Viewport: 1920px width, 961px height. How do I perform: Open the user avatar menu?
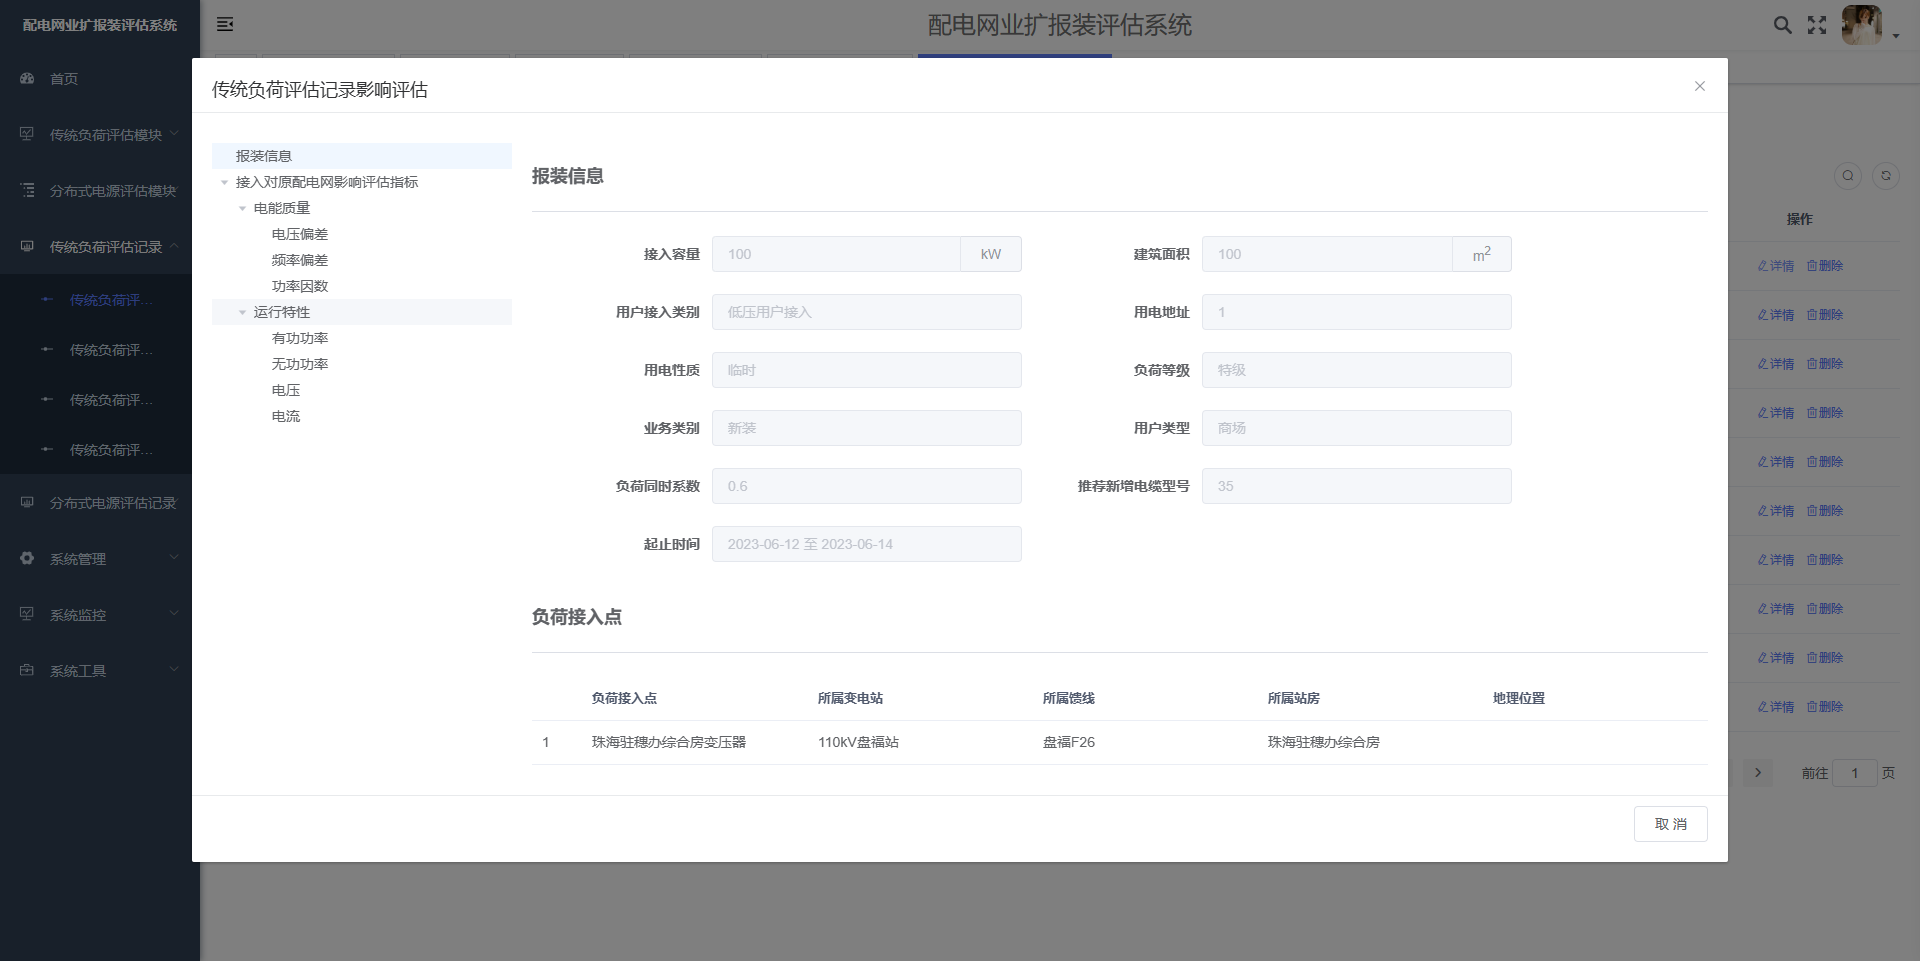tap(1861, 24)
